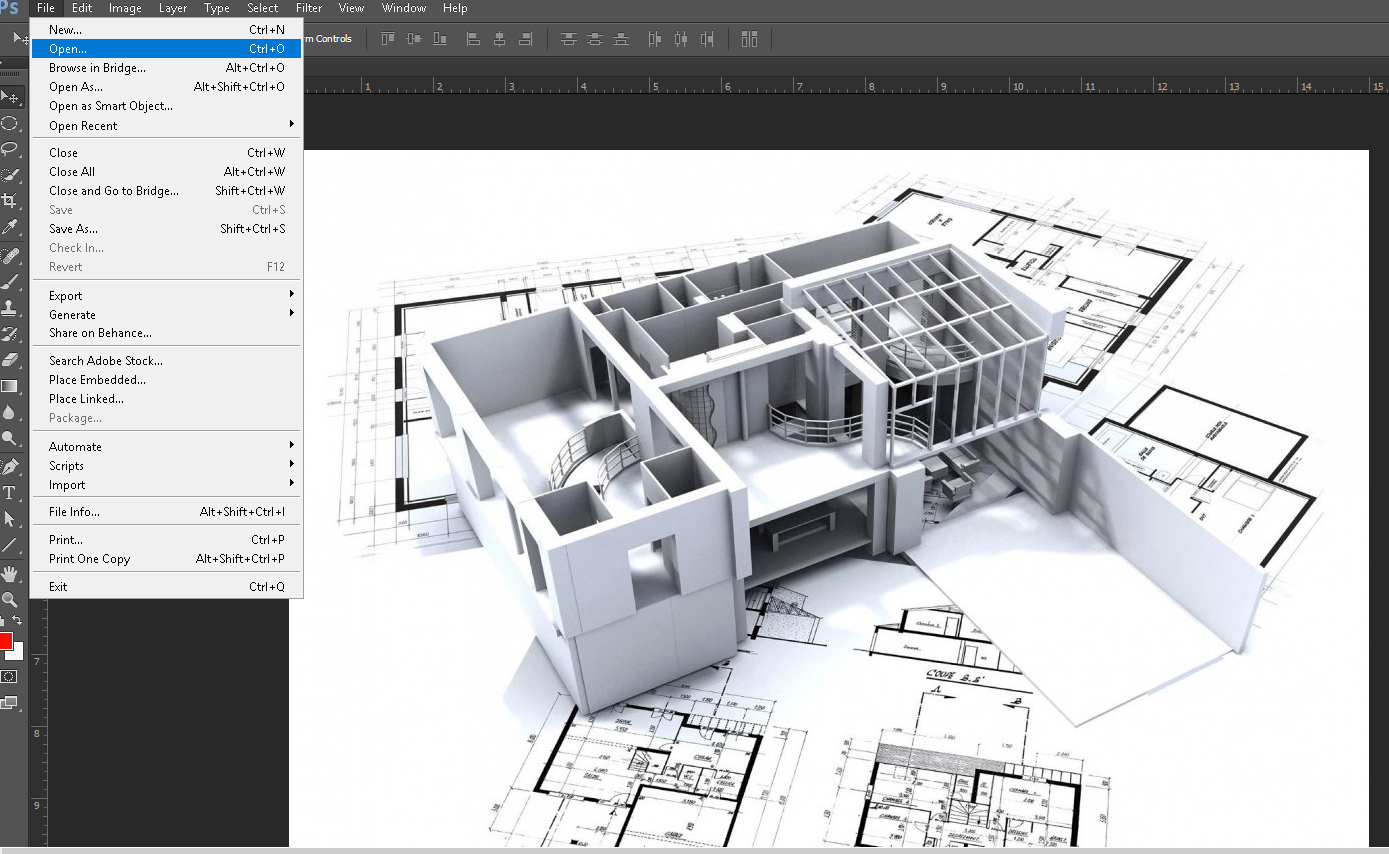Swap foreground and background colors
Screen dimensions: 1389x854
pos(17,621)
